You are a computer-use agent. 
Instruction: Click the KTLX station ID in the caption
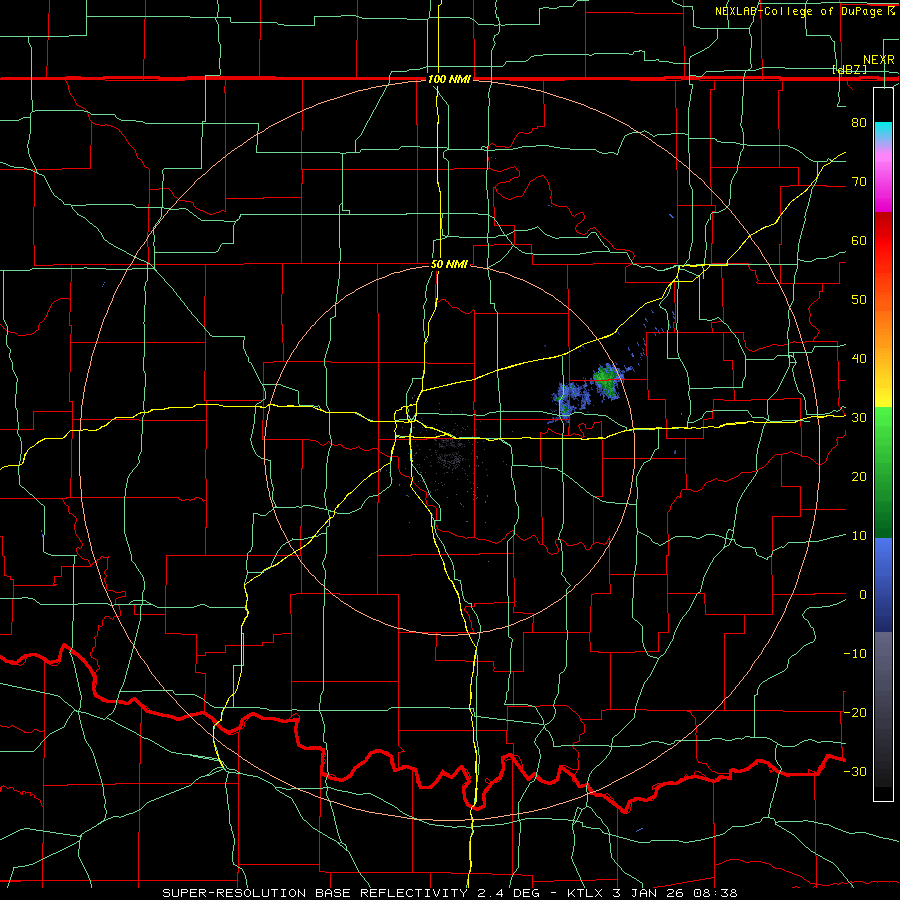(585, 893)
